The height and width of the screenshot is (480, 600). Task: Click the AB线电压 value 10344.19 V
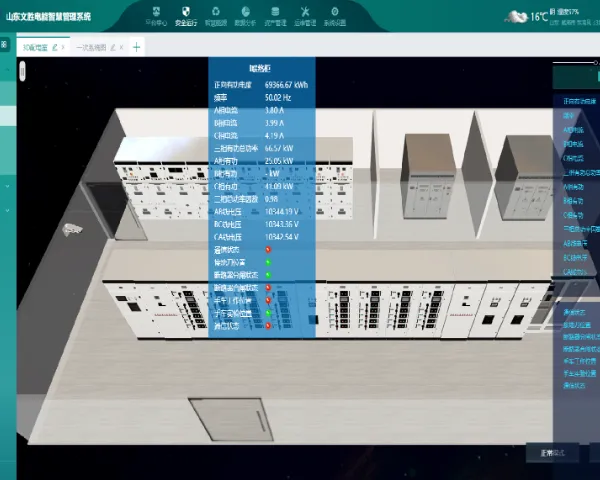point(282,212)
